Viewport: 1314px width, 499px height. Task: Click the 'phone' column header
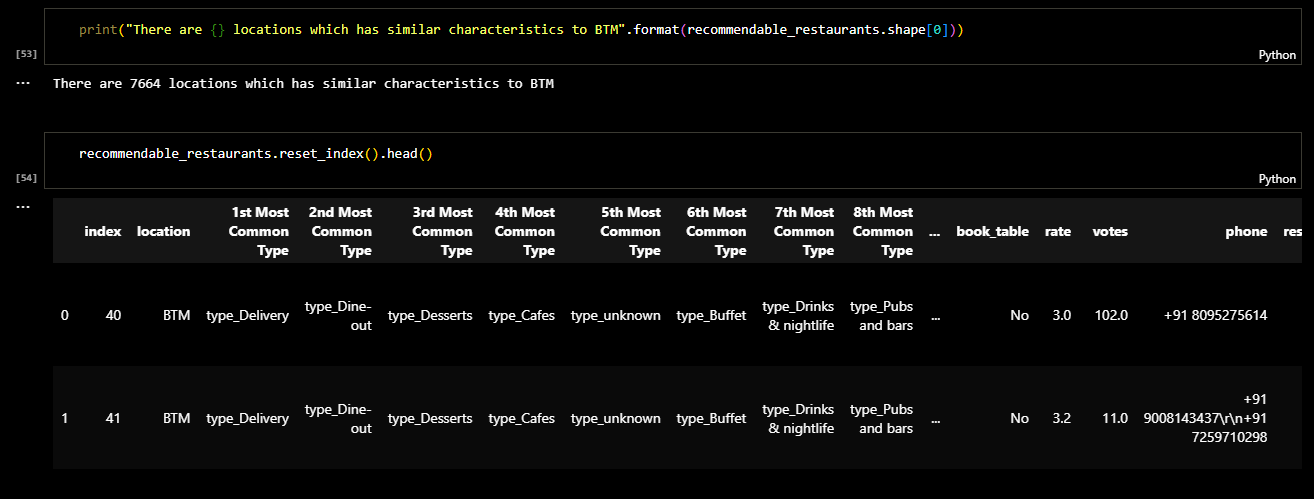pos(1246,231)
